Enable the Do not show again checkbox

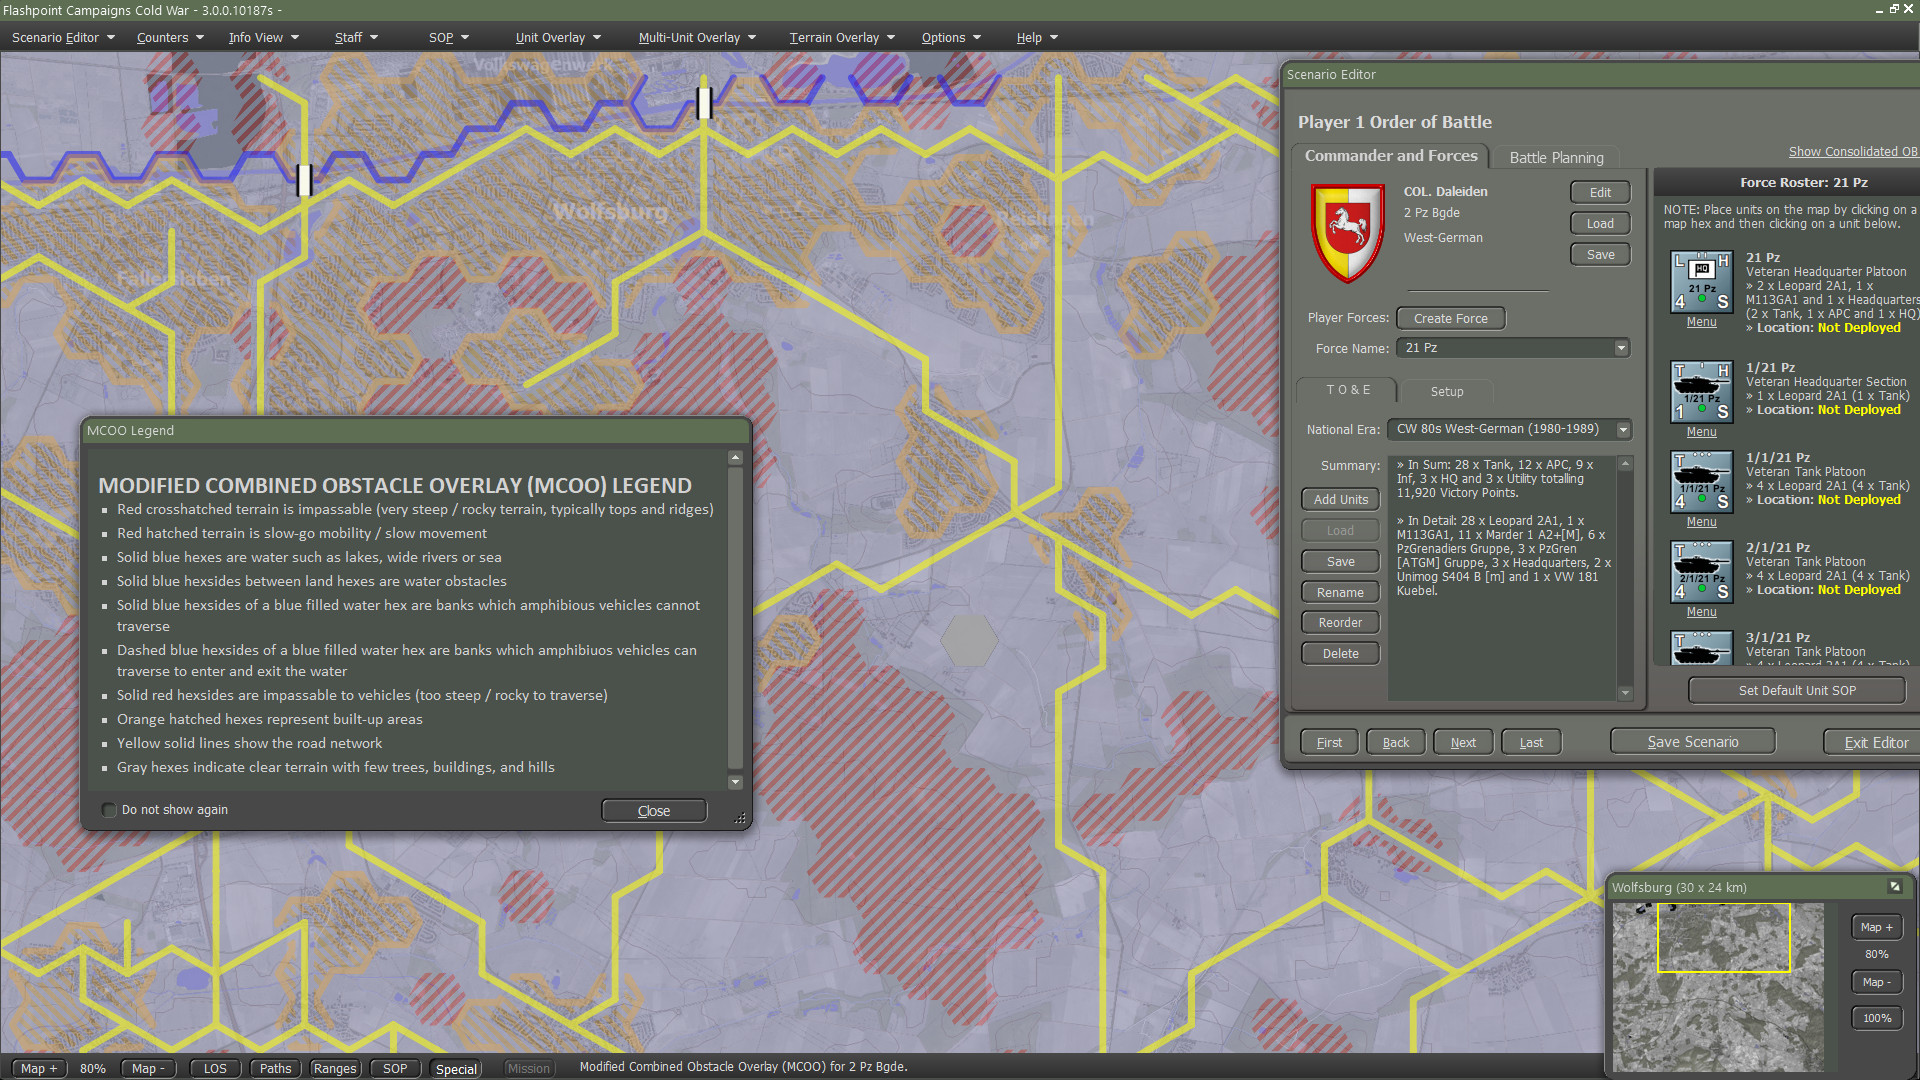point(109,810)
